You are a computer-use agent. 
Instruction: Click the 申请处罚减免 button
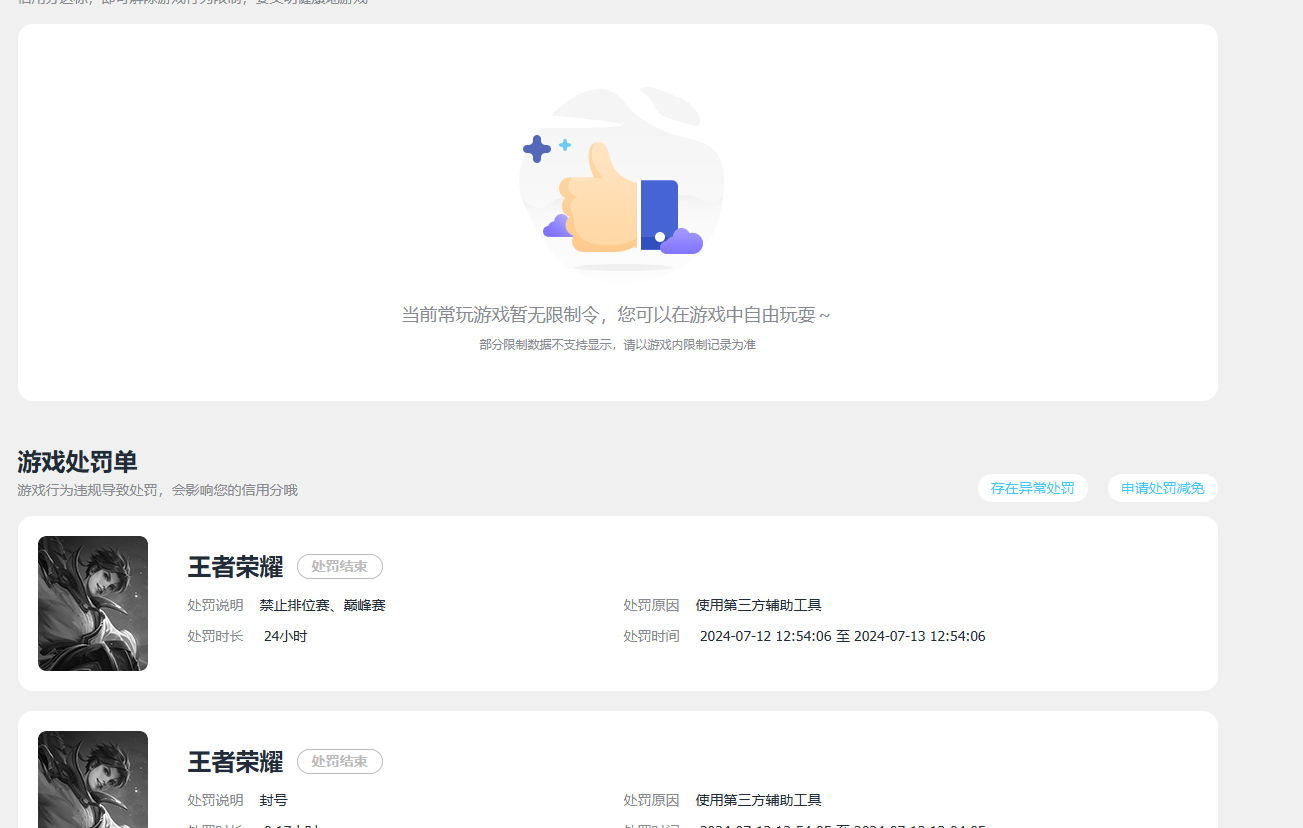tap(1162, 488)
